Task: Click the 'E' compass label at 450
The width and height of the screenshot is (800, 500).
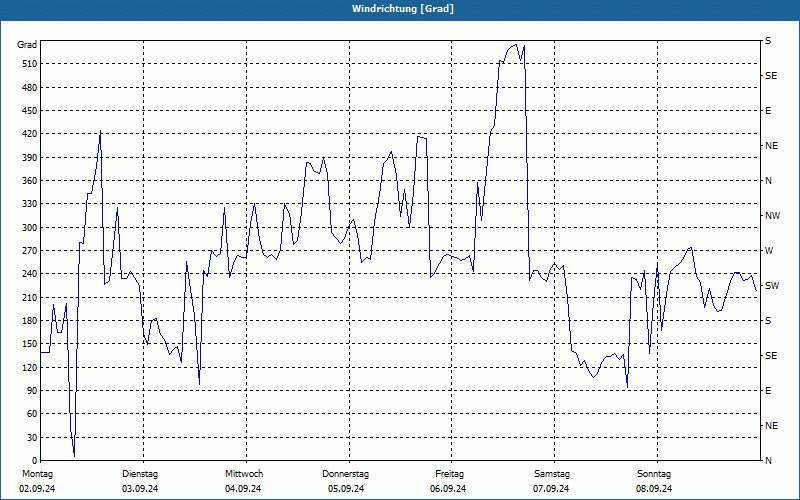Action: pyautogui.click(x=768, y=111)
